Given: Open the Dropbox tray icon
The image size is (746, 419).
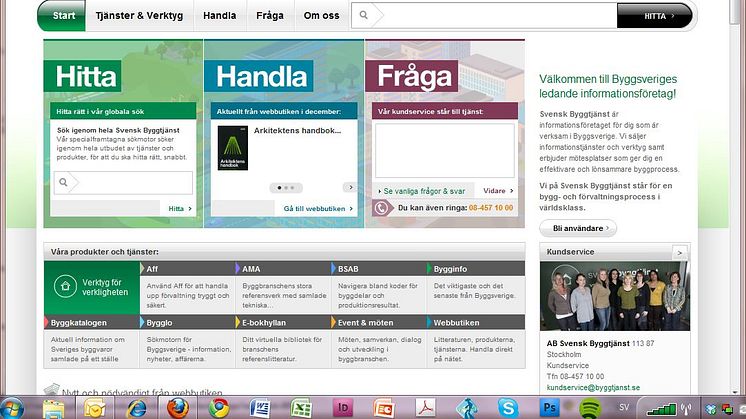Looking at the screenshot, I should coord(711,409).
